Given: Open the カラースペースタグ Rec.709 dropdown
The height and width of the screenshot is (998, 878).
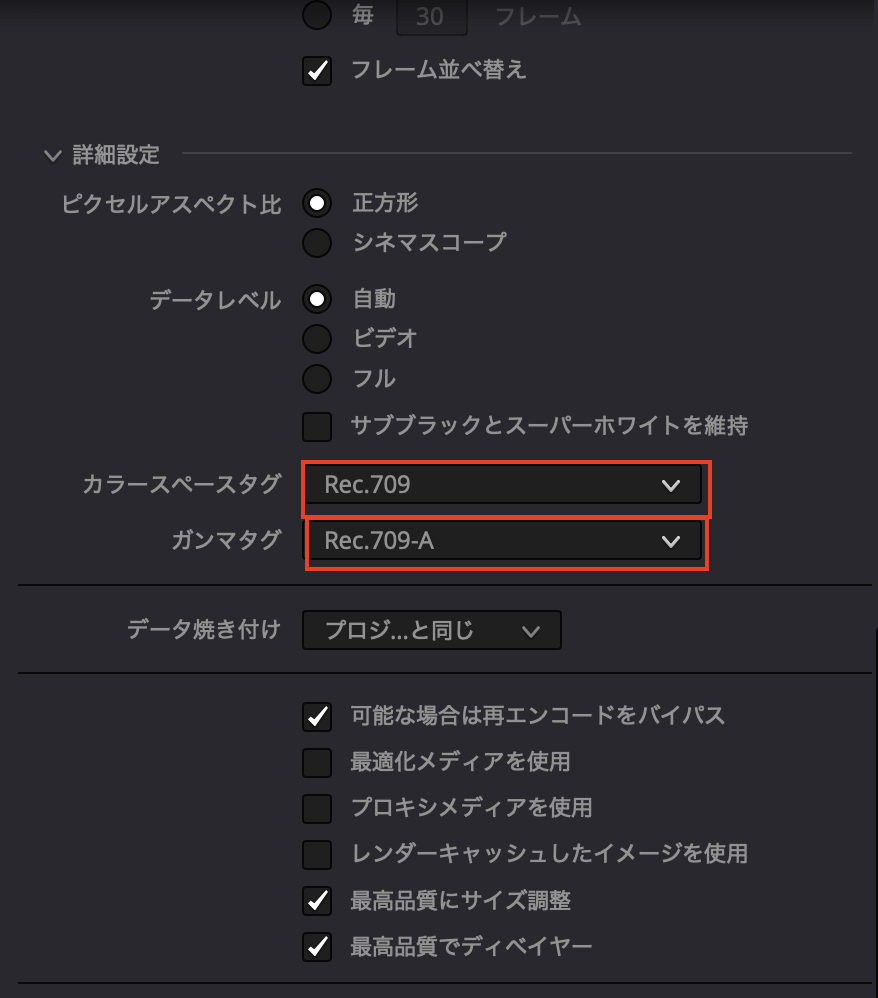Looking at the screenshot, I should [x=504, y=486].
